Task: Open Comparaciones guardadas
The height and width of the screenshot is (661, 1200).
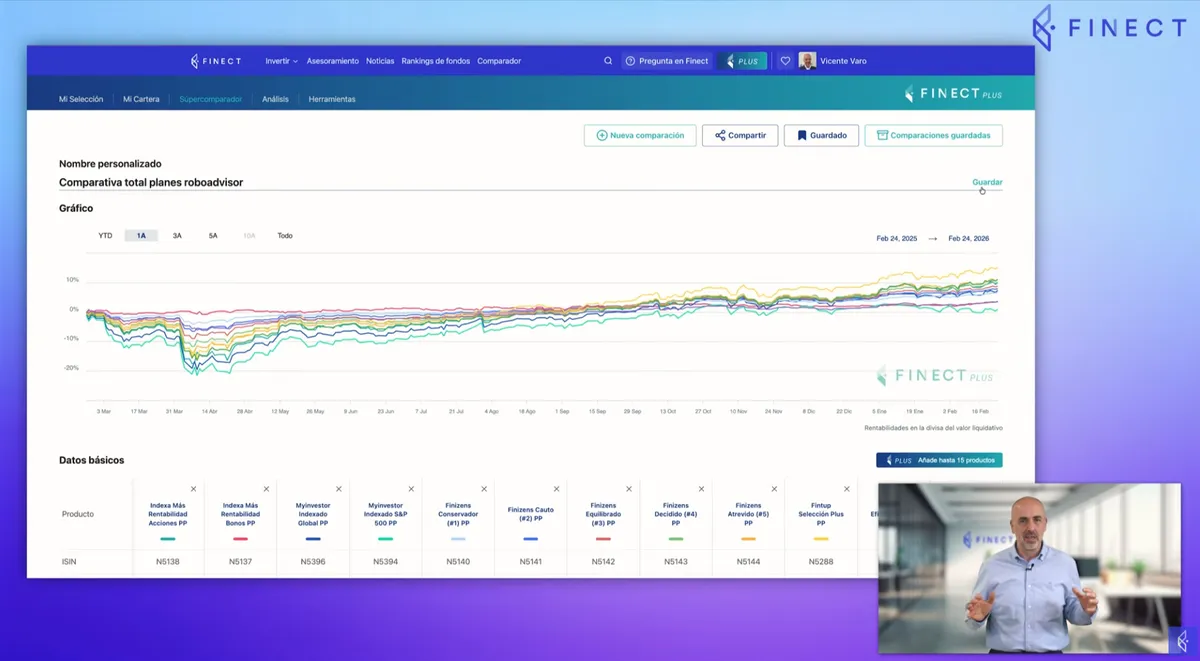Action: click(933, 135)
